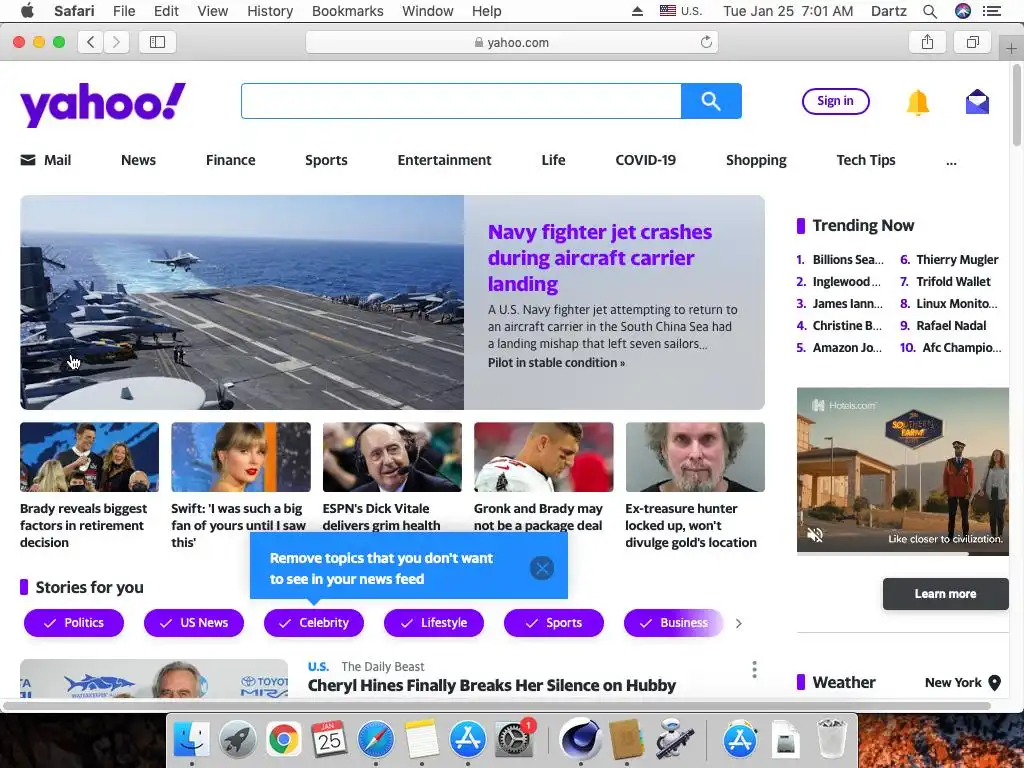
Task: Go to Entertainment section
Action: coord(445,160)
